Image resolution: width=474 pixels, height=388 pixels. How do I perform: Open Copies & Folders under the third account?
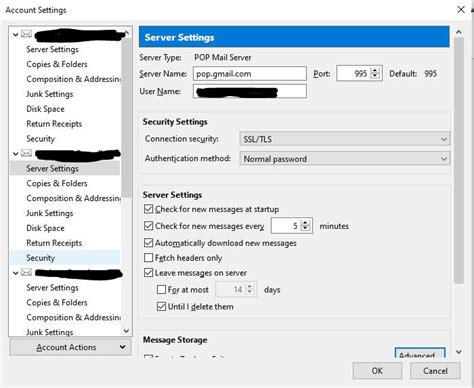[x=57, y=302]
